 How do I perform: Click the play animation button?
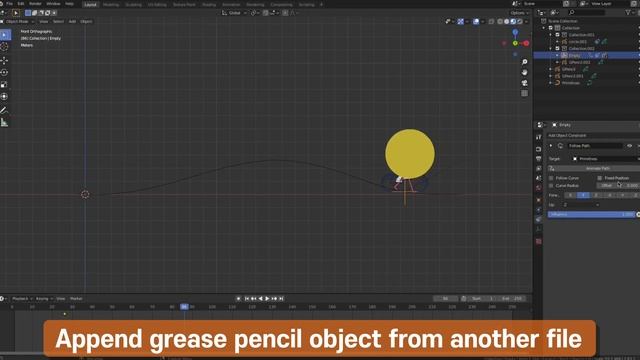[267, 299]
